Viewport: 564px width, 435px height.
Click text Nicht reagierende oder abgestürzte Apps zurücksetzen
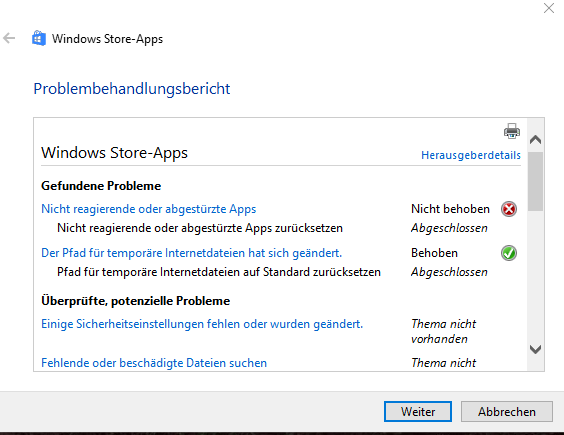200,228
